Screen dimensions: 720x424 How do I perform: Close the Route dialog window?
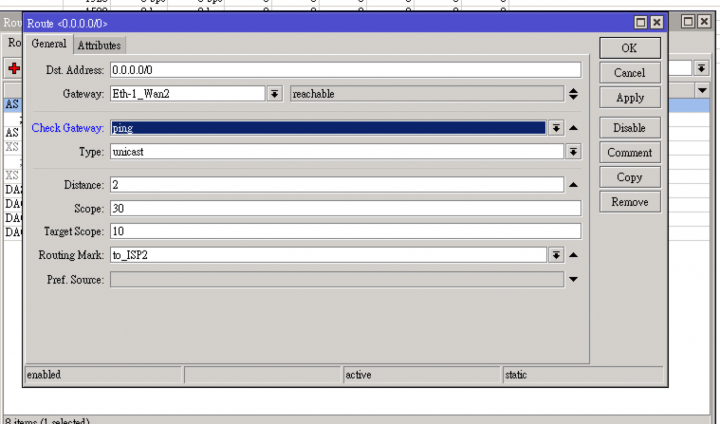pyautogui.click(x=657, y=22)
